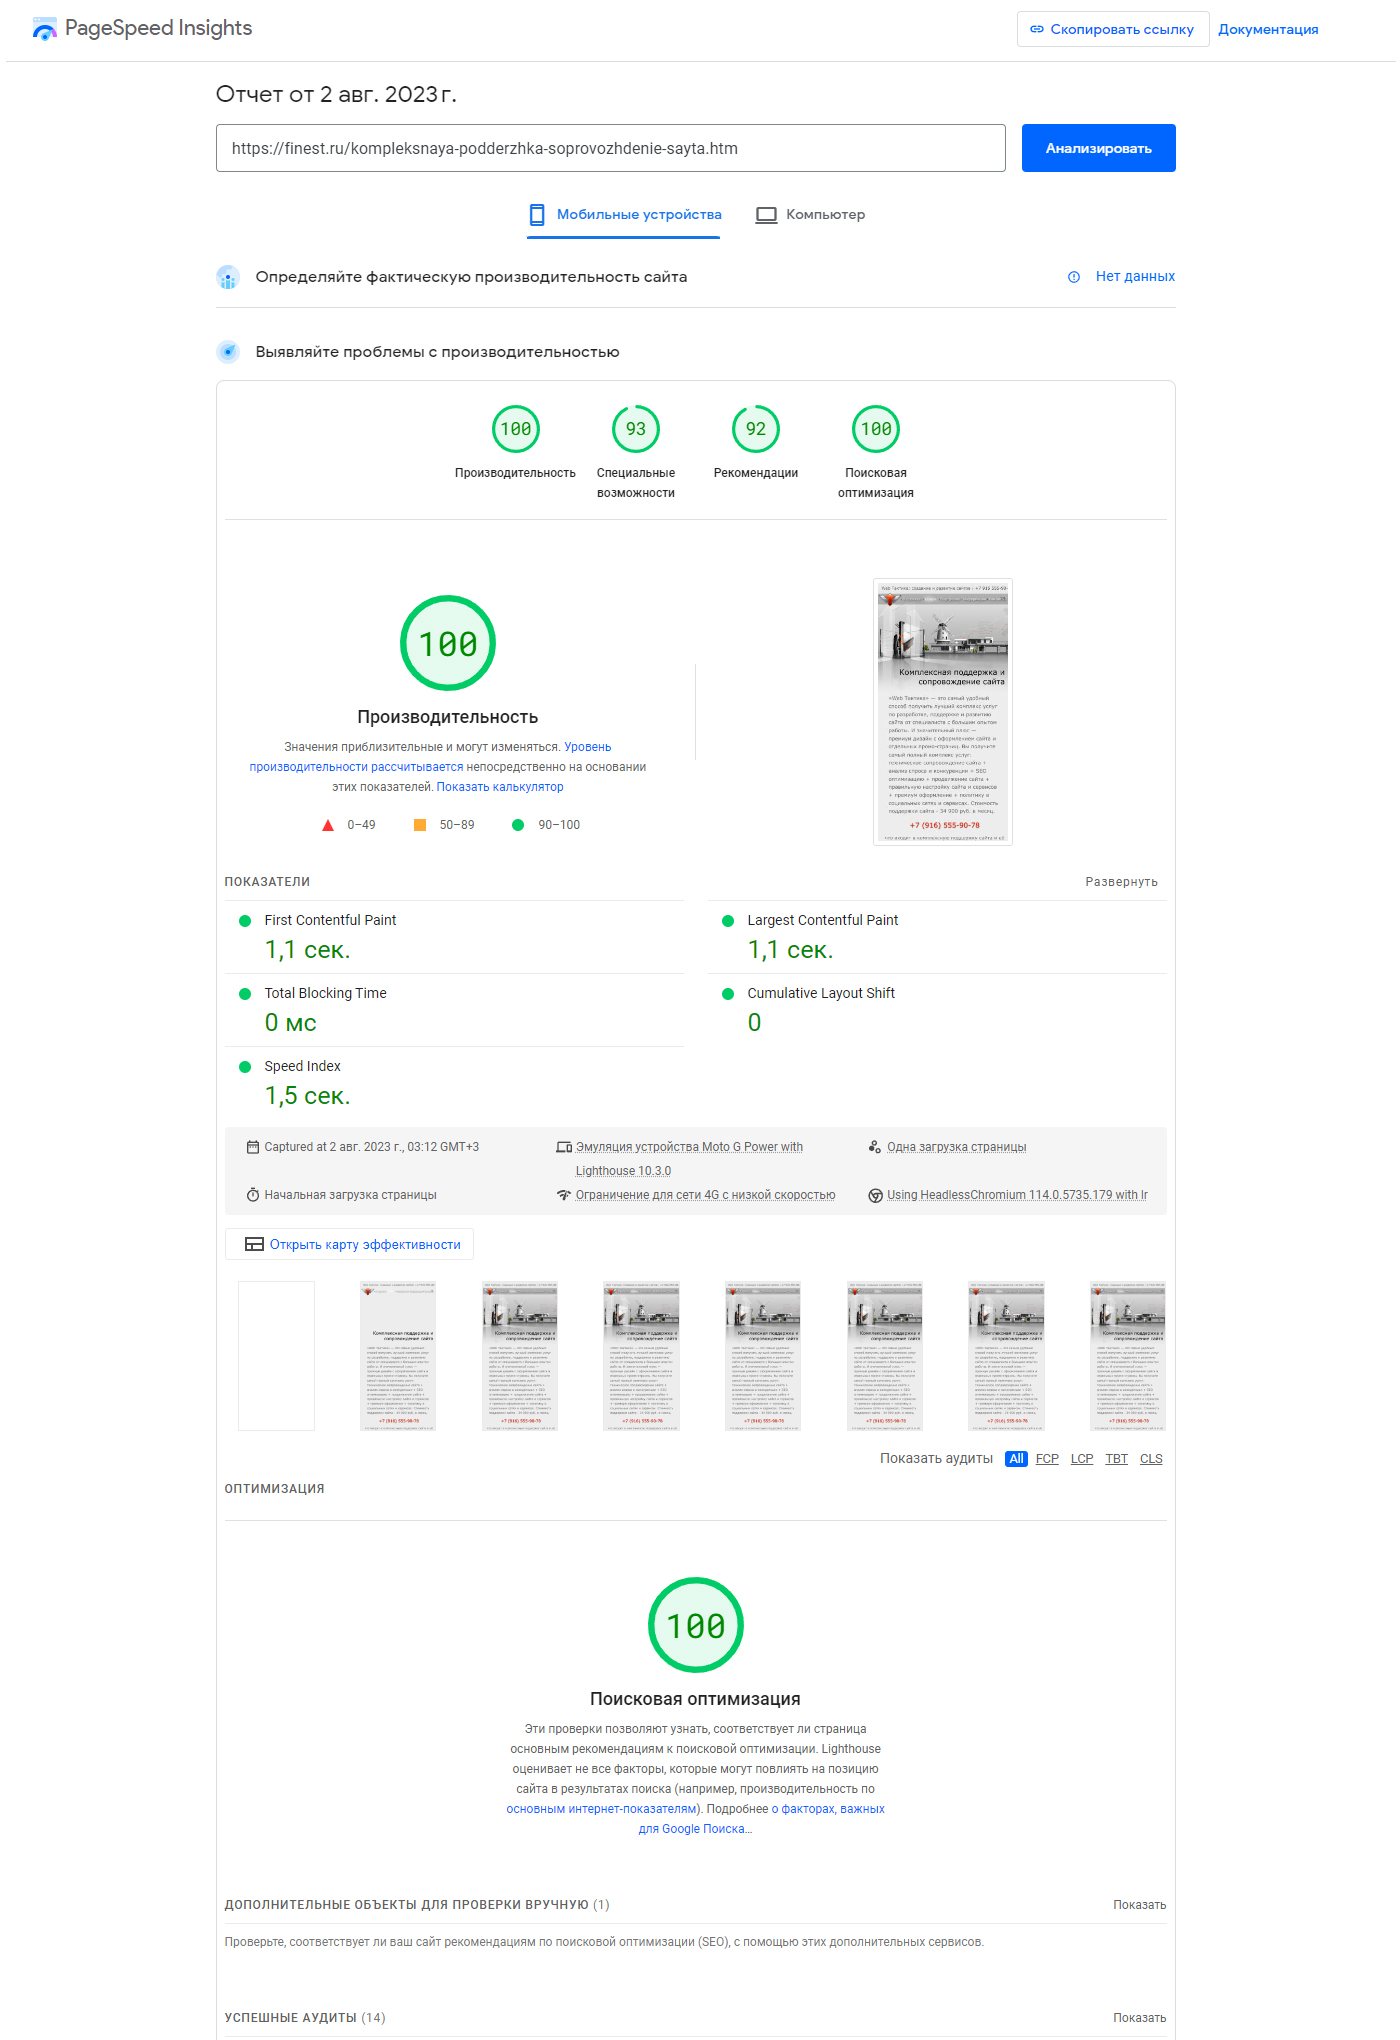Click the Total Blocking Time metric
The height and width of the screenshot is (2040, 1400).
(454, 1010)
